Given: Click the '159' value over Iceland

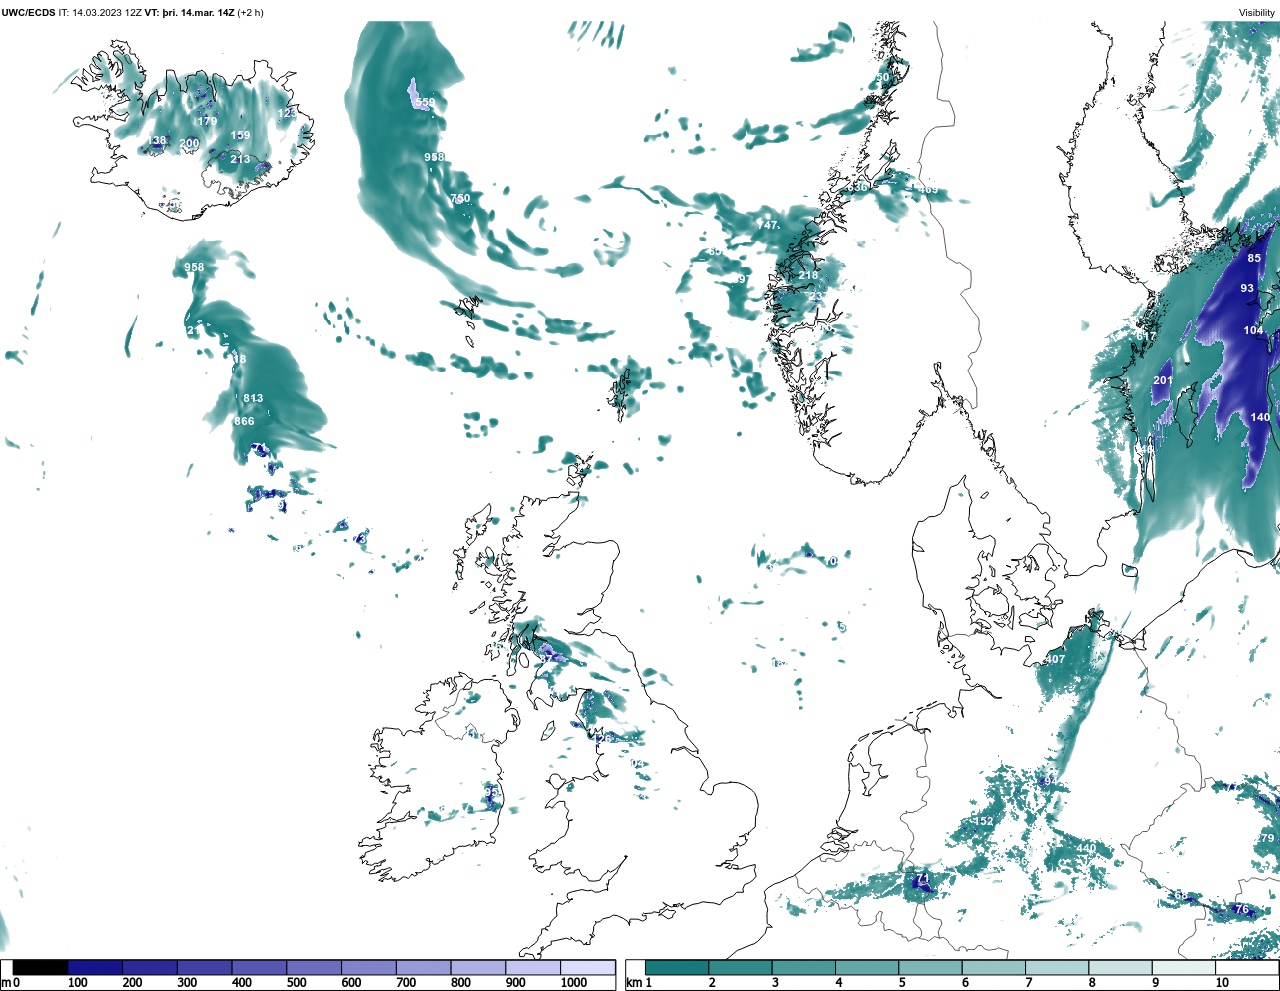Looking at the screenshot, I should click(x=240, y=136).
